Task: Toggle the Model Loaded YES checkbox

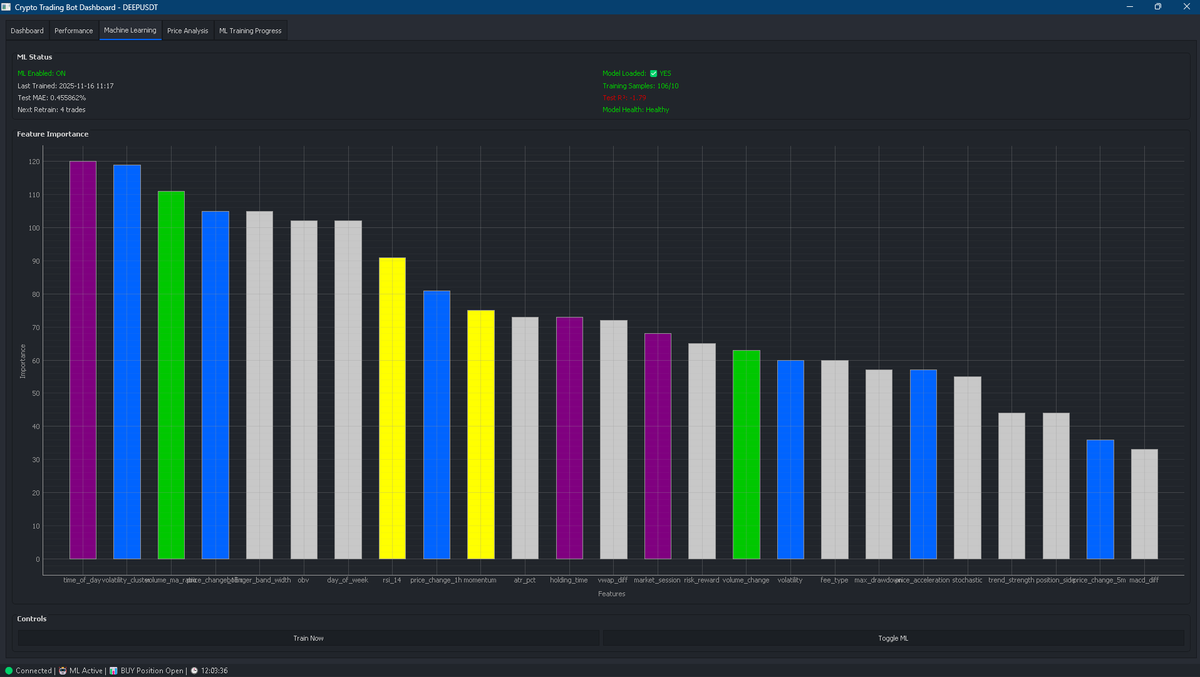Action: coord(653,74)
